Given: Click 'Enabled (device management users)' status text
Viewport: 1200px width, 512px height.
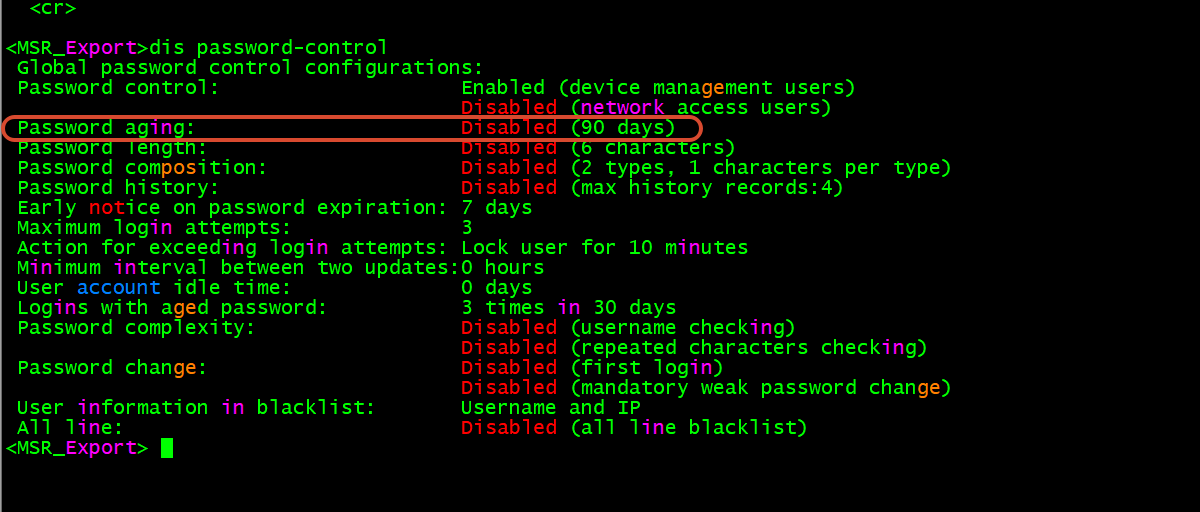Looking at the screenshot, I should click(x=658, y=88).
